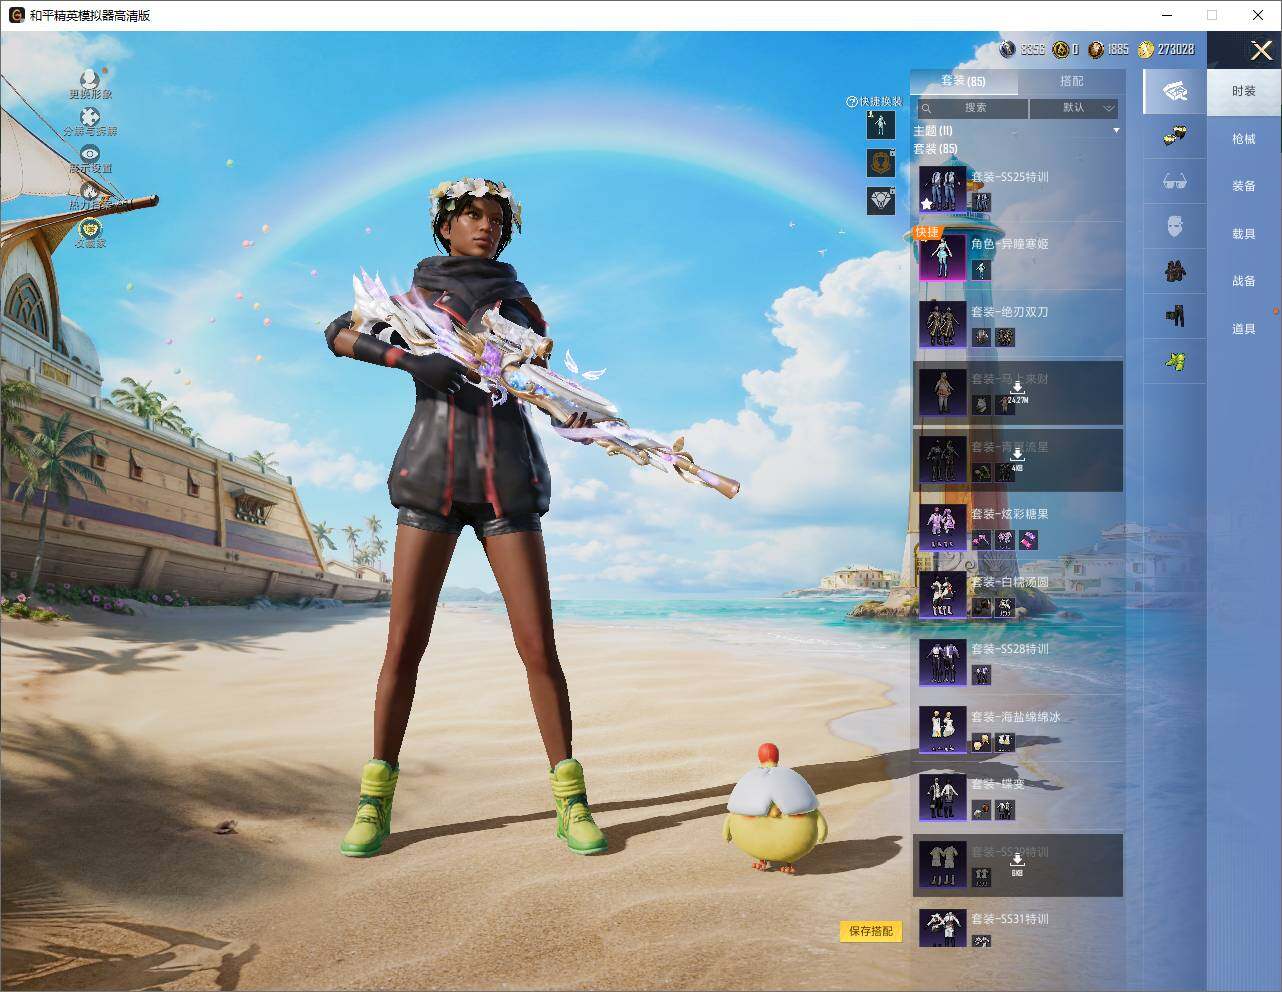1282x992 pixels.
Task: Open the 默认 sort dropdown
Action: point(1074,108)
